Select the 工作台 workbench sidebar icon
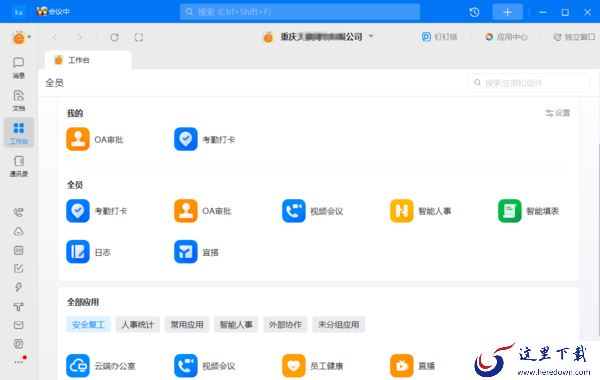Image resolution: width=600 pixels, height=380 pixels. pyautogui.click(x=19, y=132)
